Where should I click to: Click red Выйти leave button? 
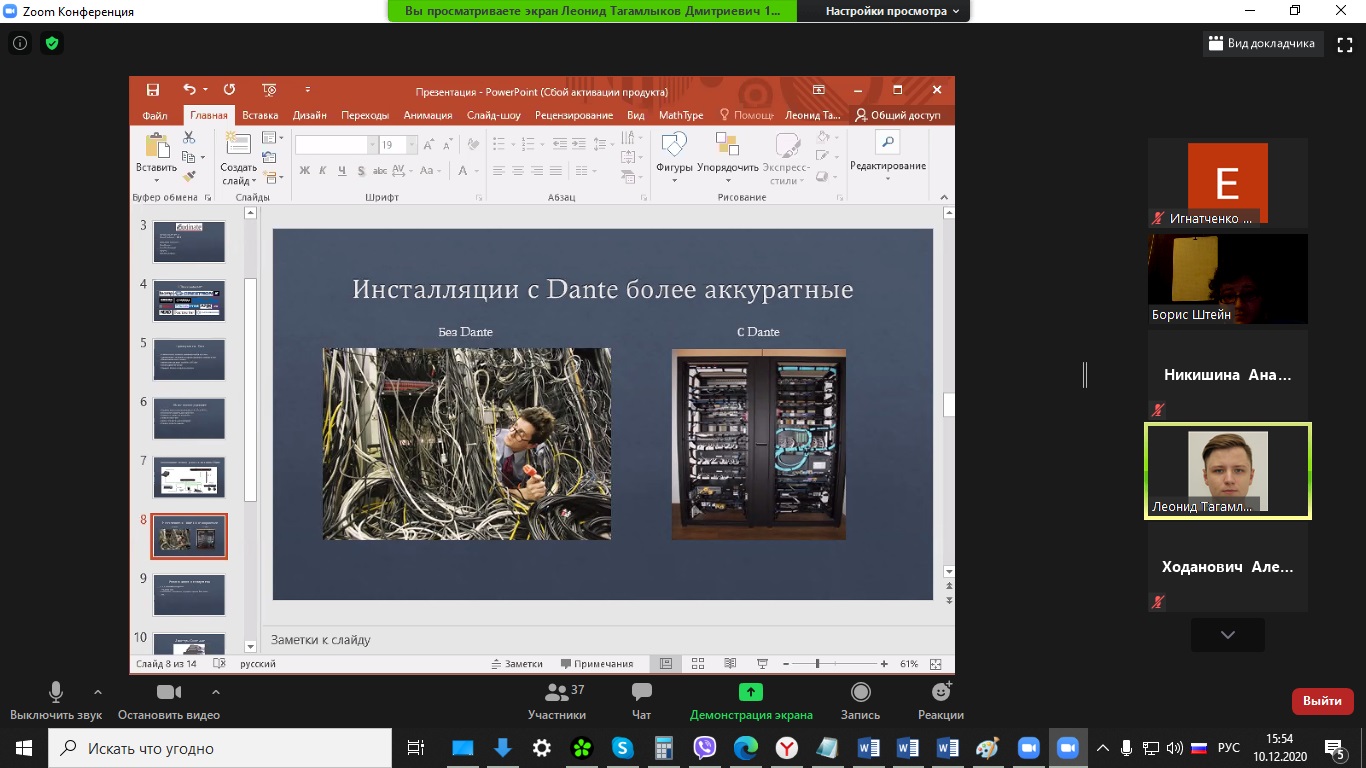tap(1322, 701)
